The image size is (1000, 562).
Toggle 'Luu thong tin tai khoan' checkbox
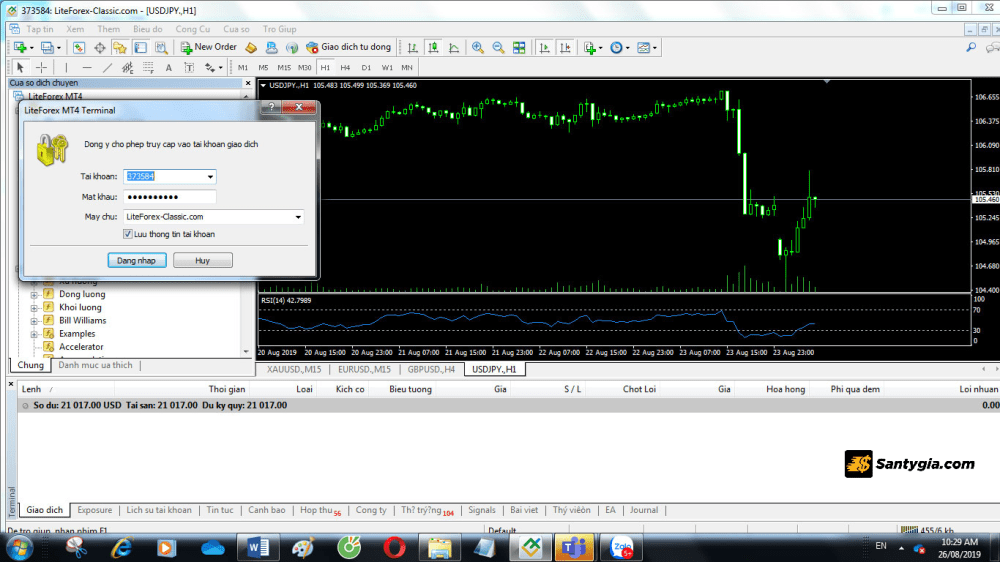[x=128, y=234]
